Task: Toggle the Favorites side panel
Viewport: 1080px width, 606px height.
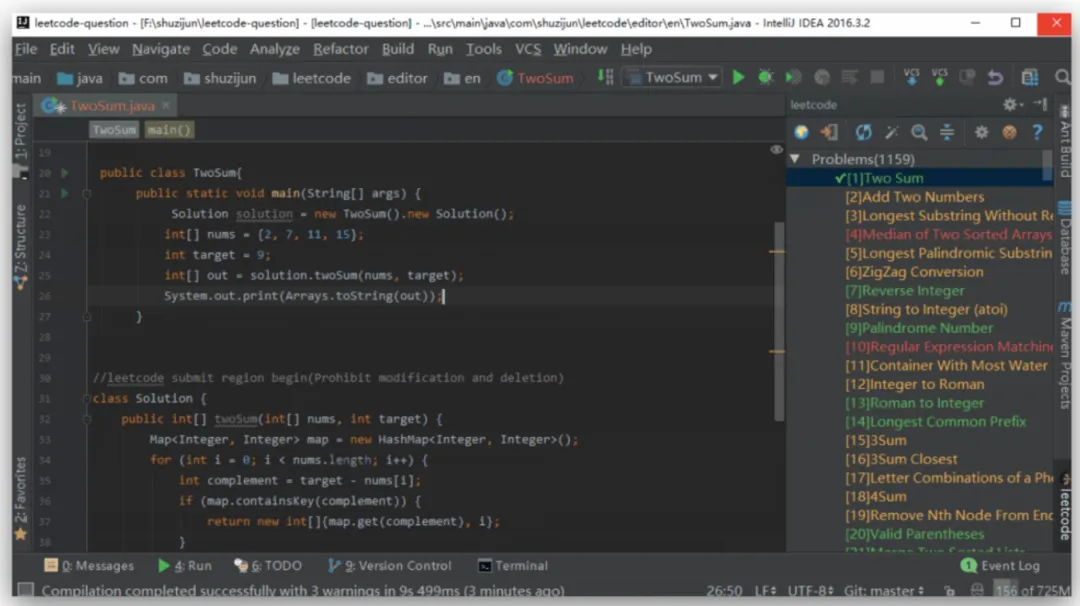Action: pyautogui.click(x=21, y=499)
